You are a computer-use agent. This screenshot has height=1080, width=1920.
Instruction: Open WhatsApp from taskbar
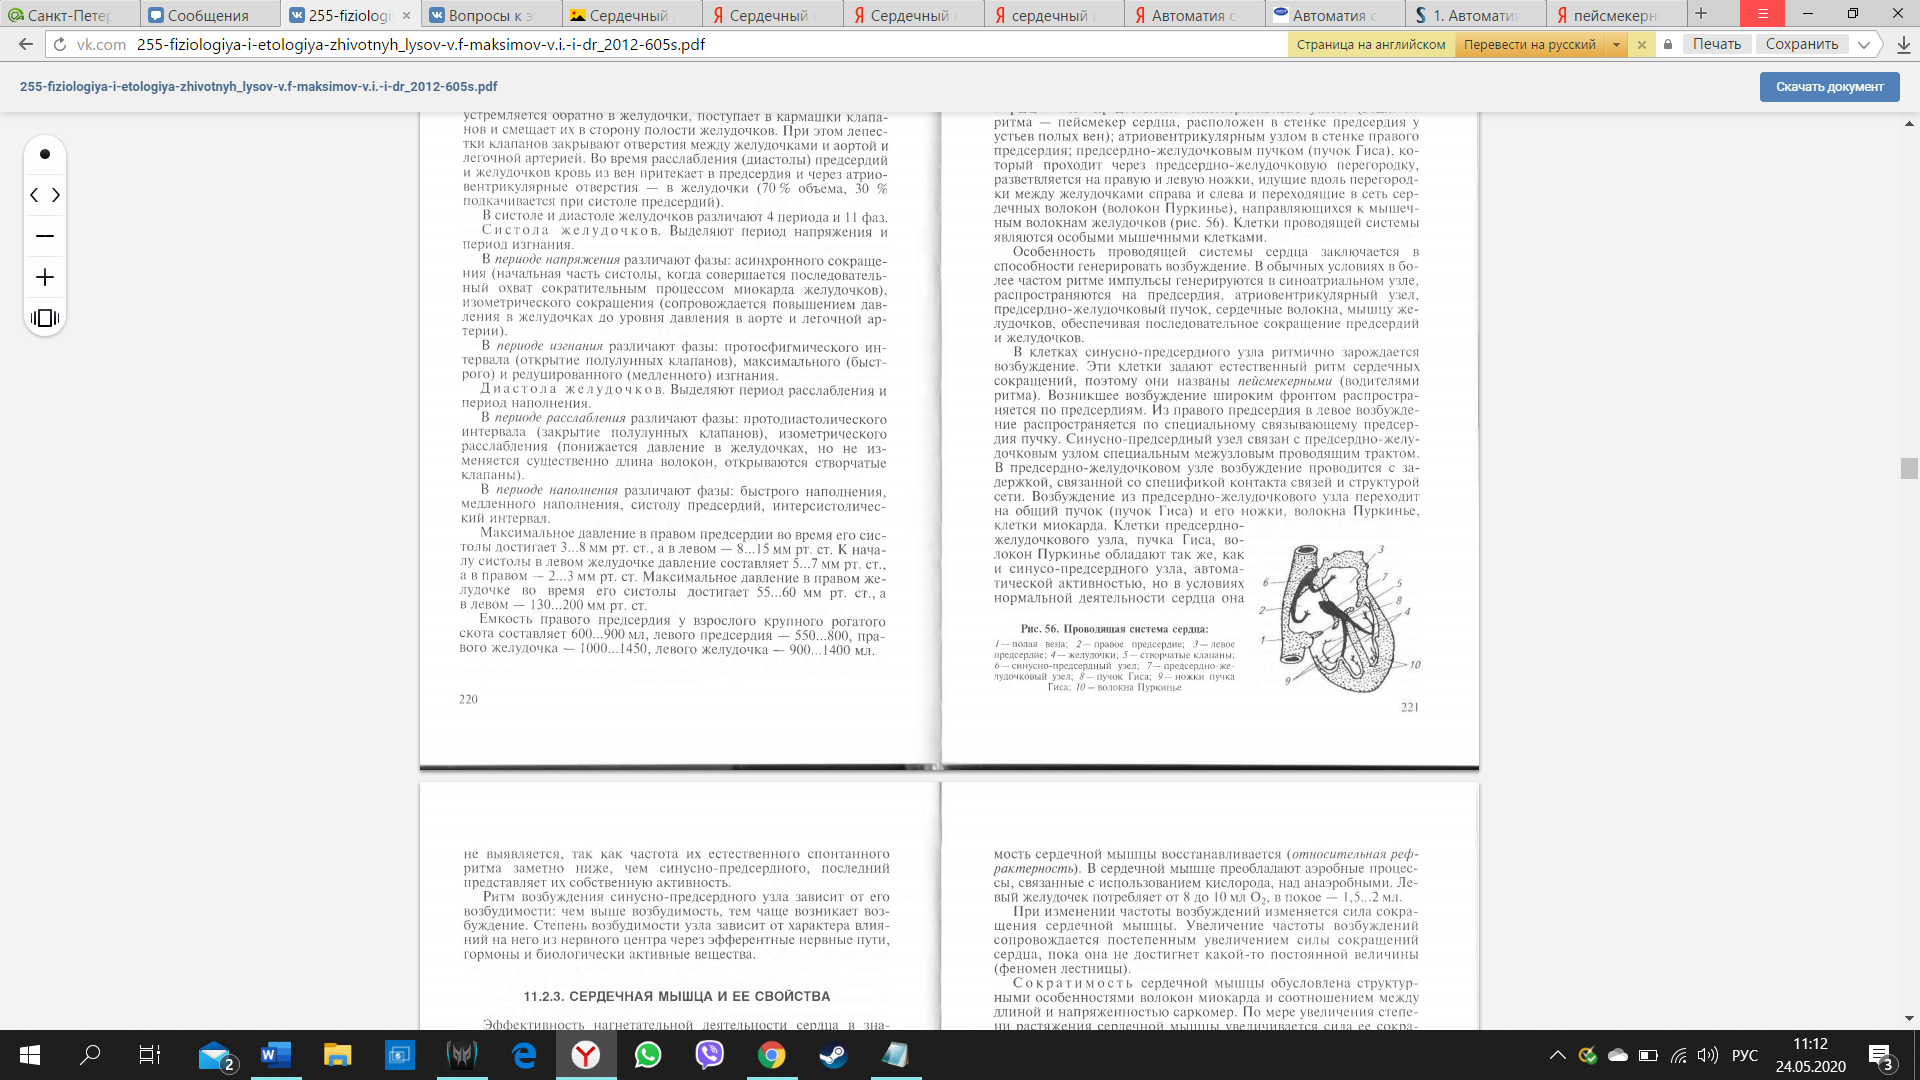[x=648, y=1054]
